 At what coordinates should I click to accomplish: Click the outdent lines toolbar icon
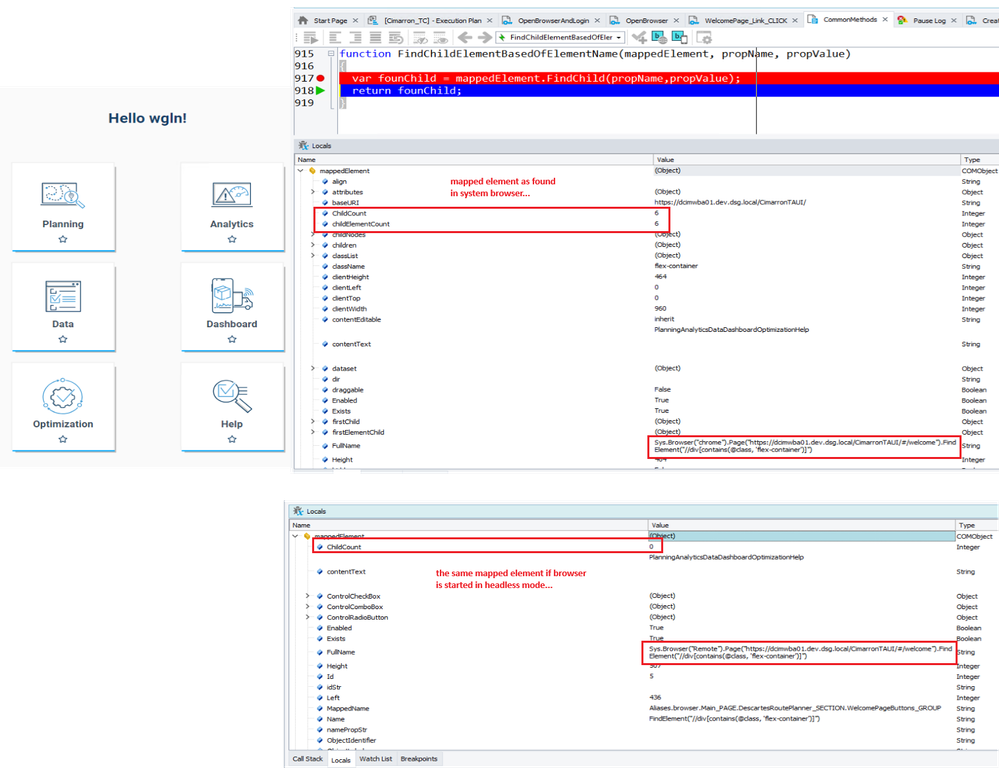pos(335,38)
